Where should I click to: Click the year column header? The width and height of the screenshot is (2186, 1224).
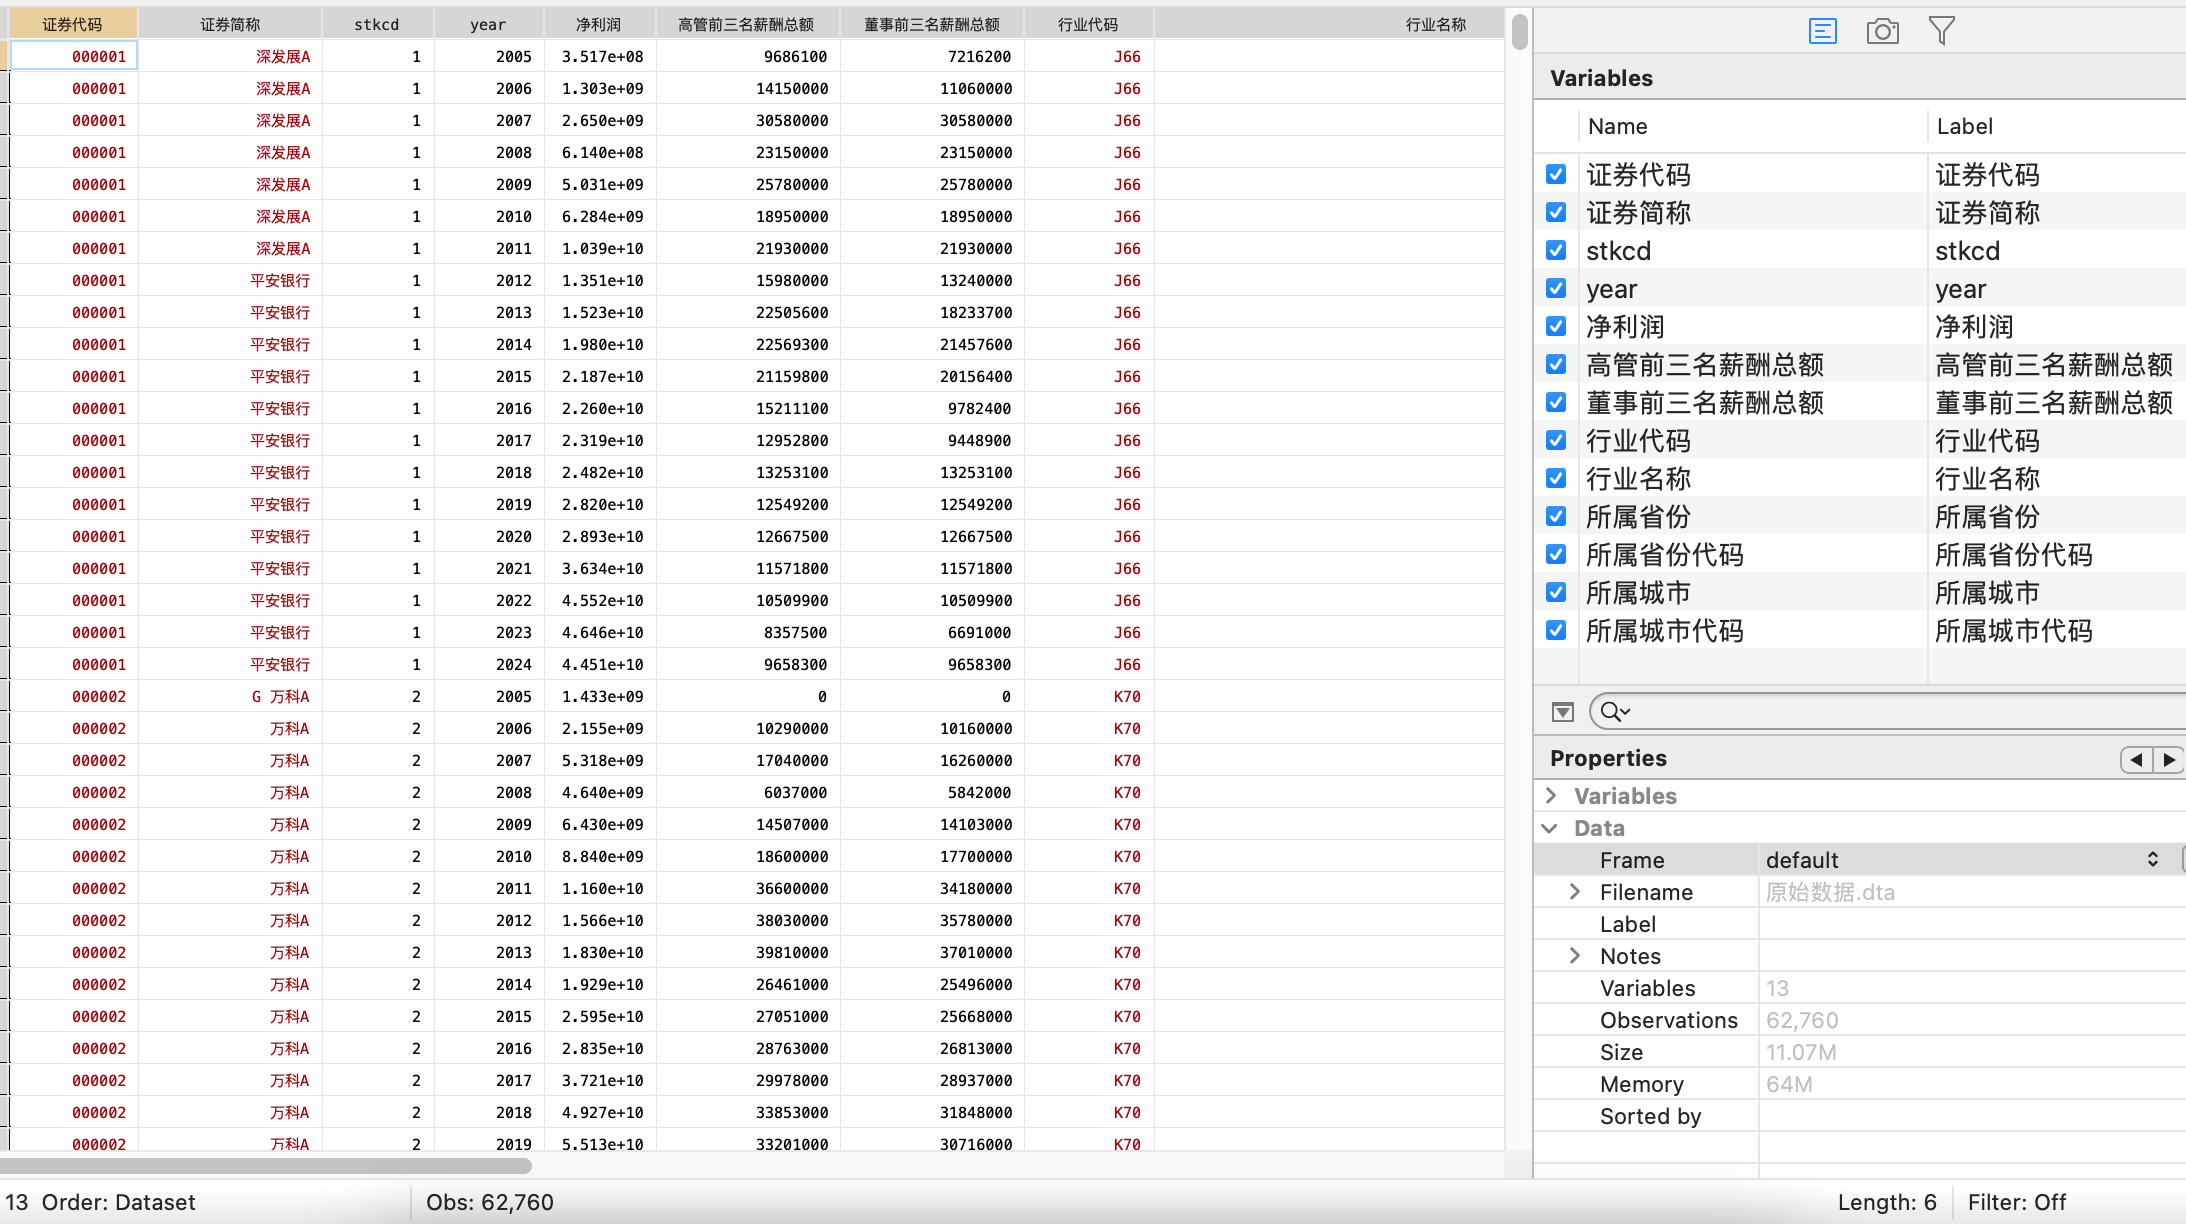tap(488, 24)
